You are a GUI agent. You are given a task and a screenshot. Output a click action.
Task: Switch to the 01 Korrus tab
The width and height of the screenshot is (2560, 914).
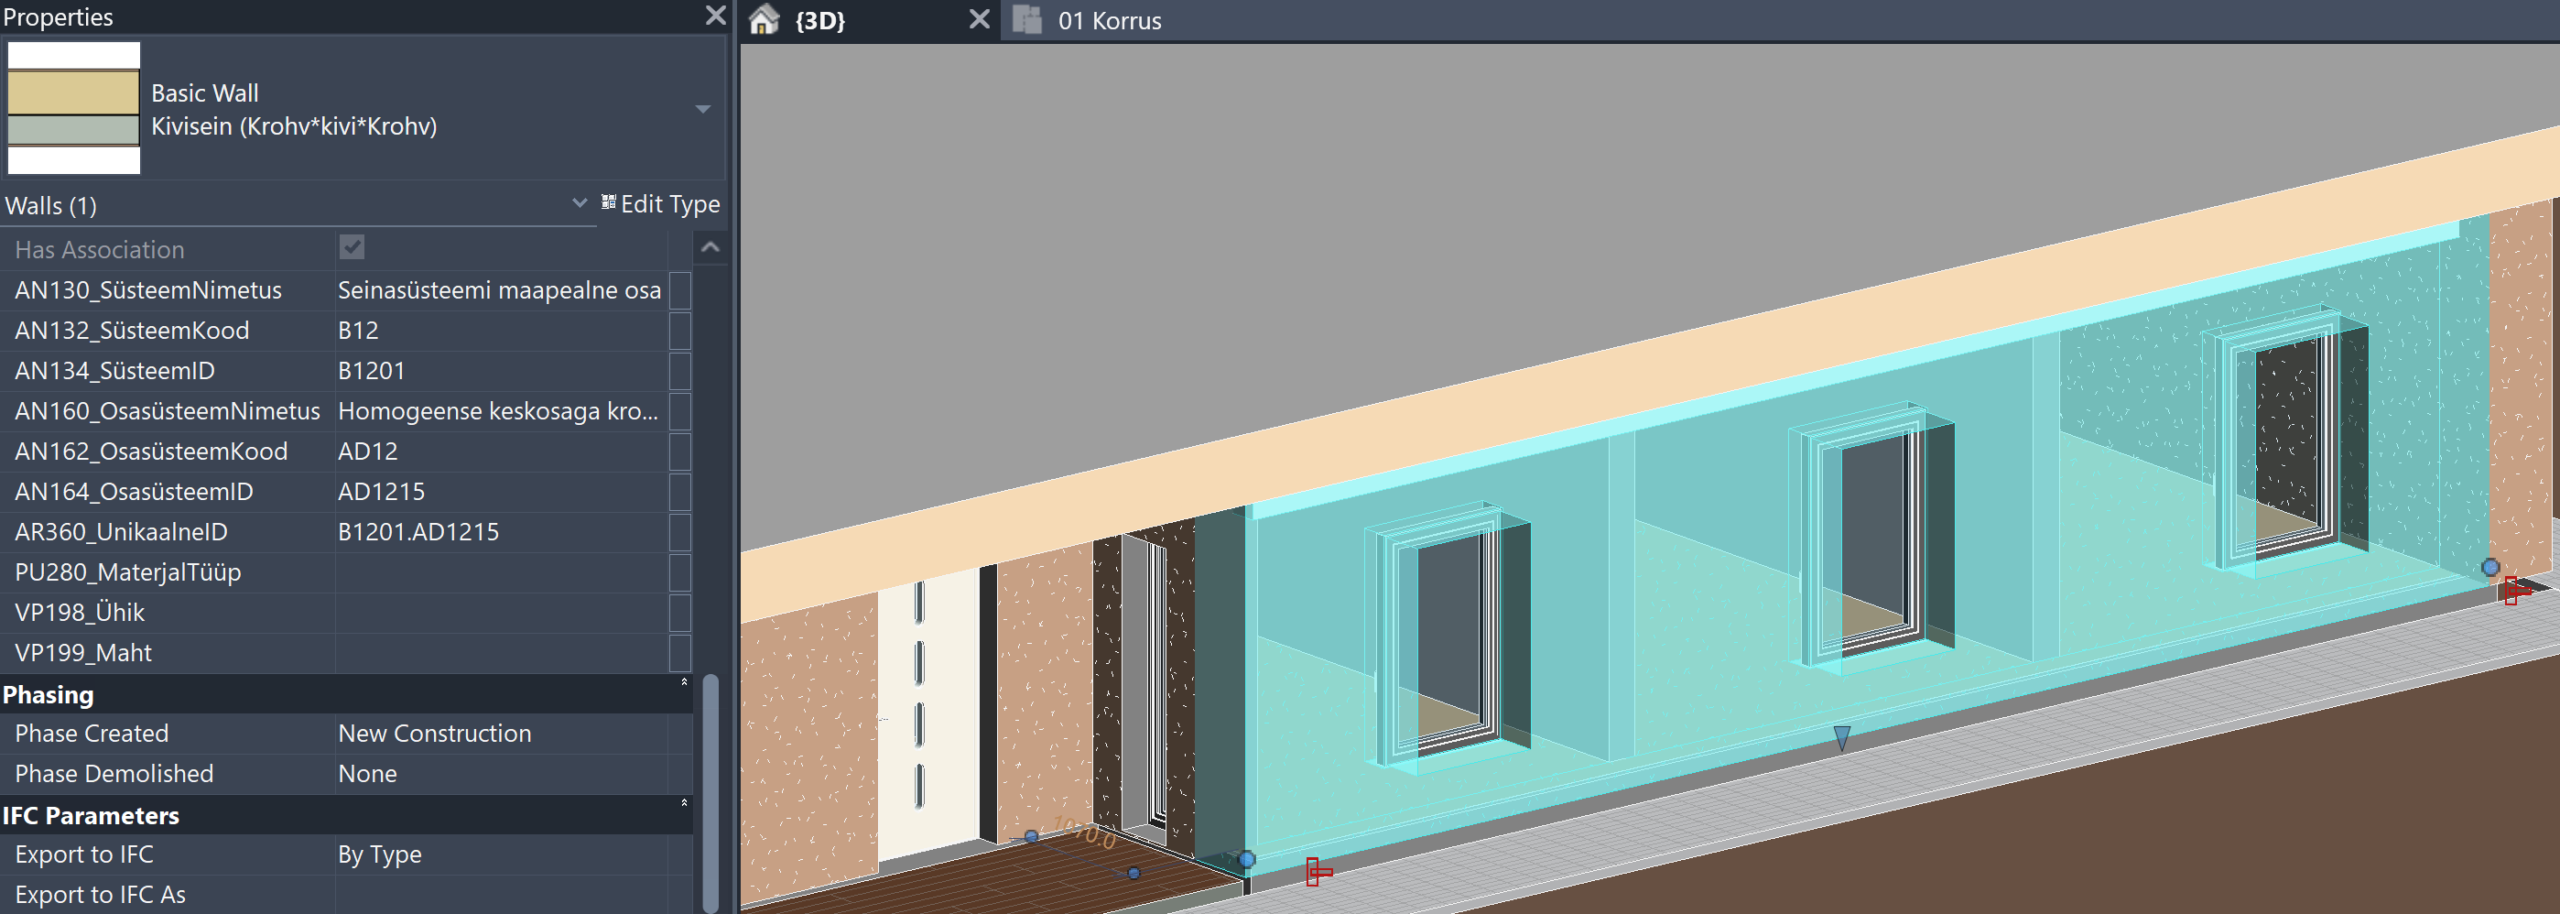1108,21
